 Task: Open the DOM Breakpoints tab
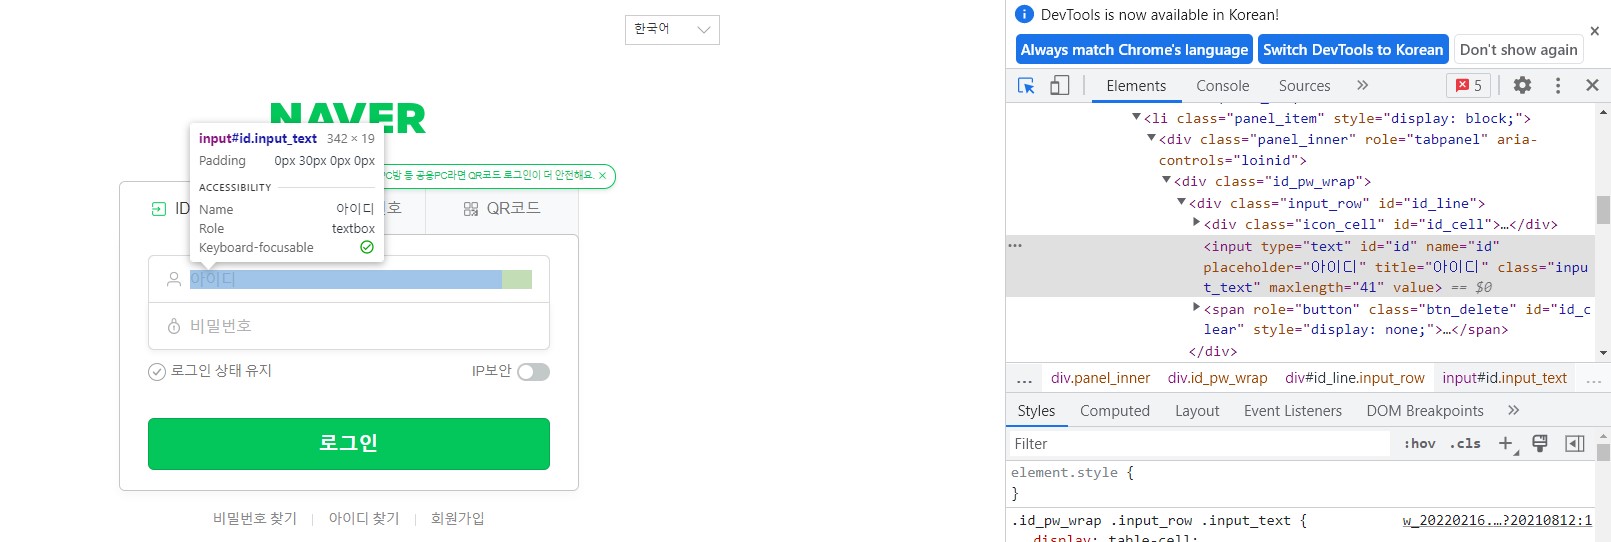click(1424, 411)
